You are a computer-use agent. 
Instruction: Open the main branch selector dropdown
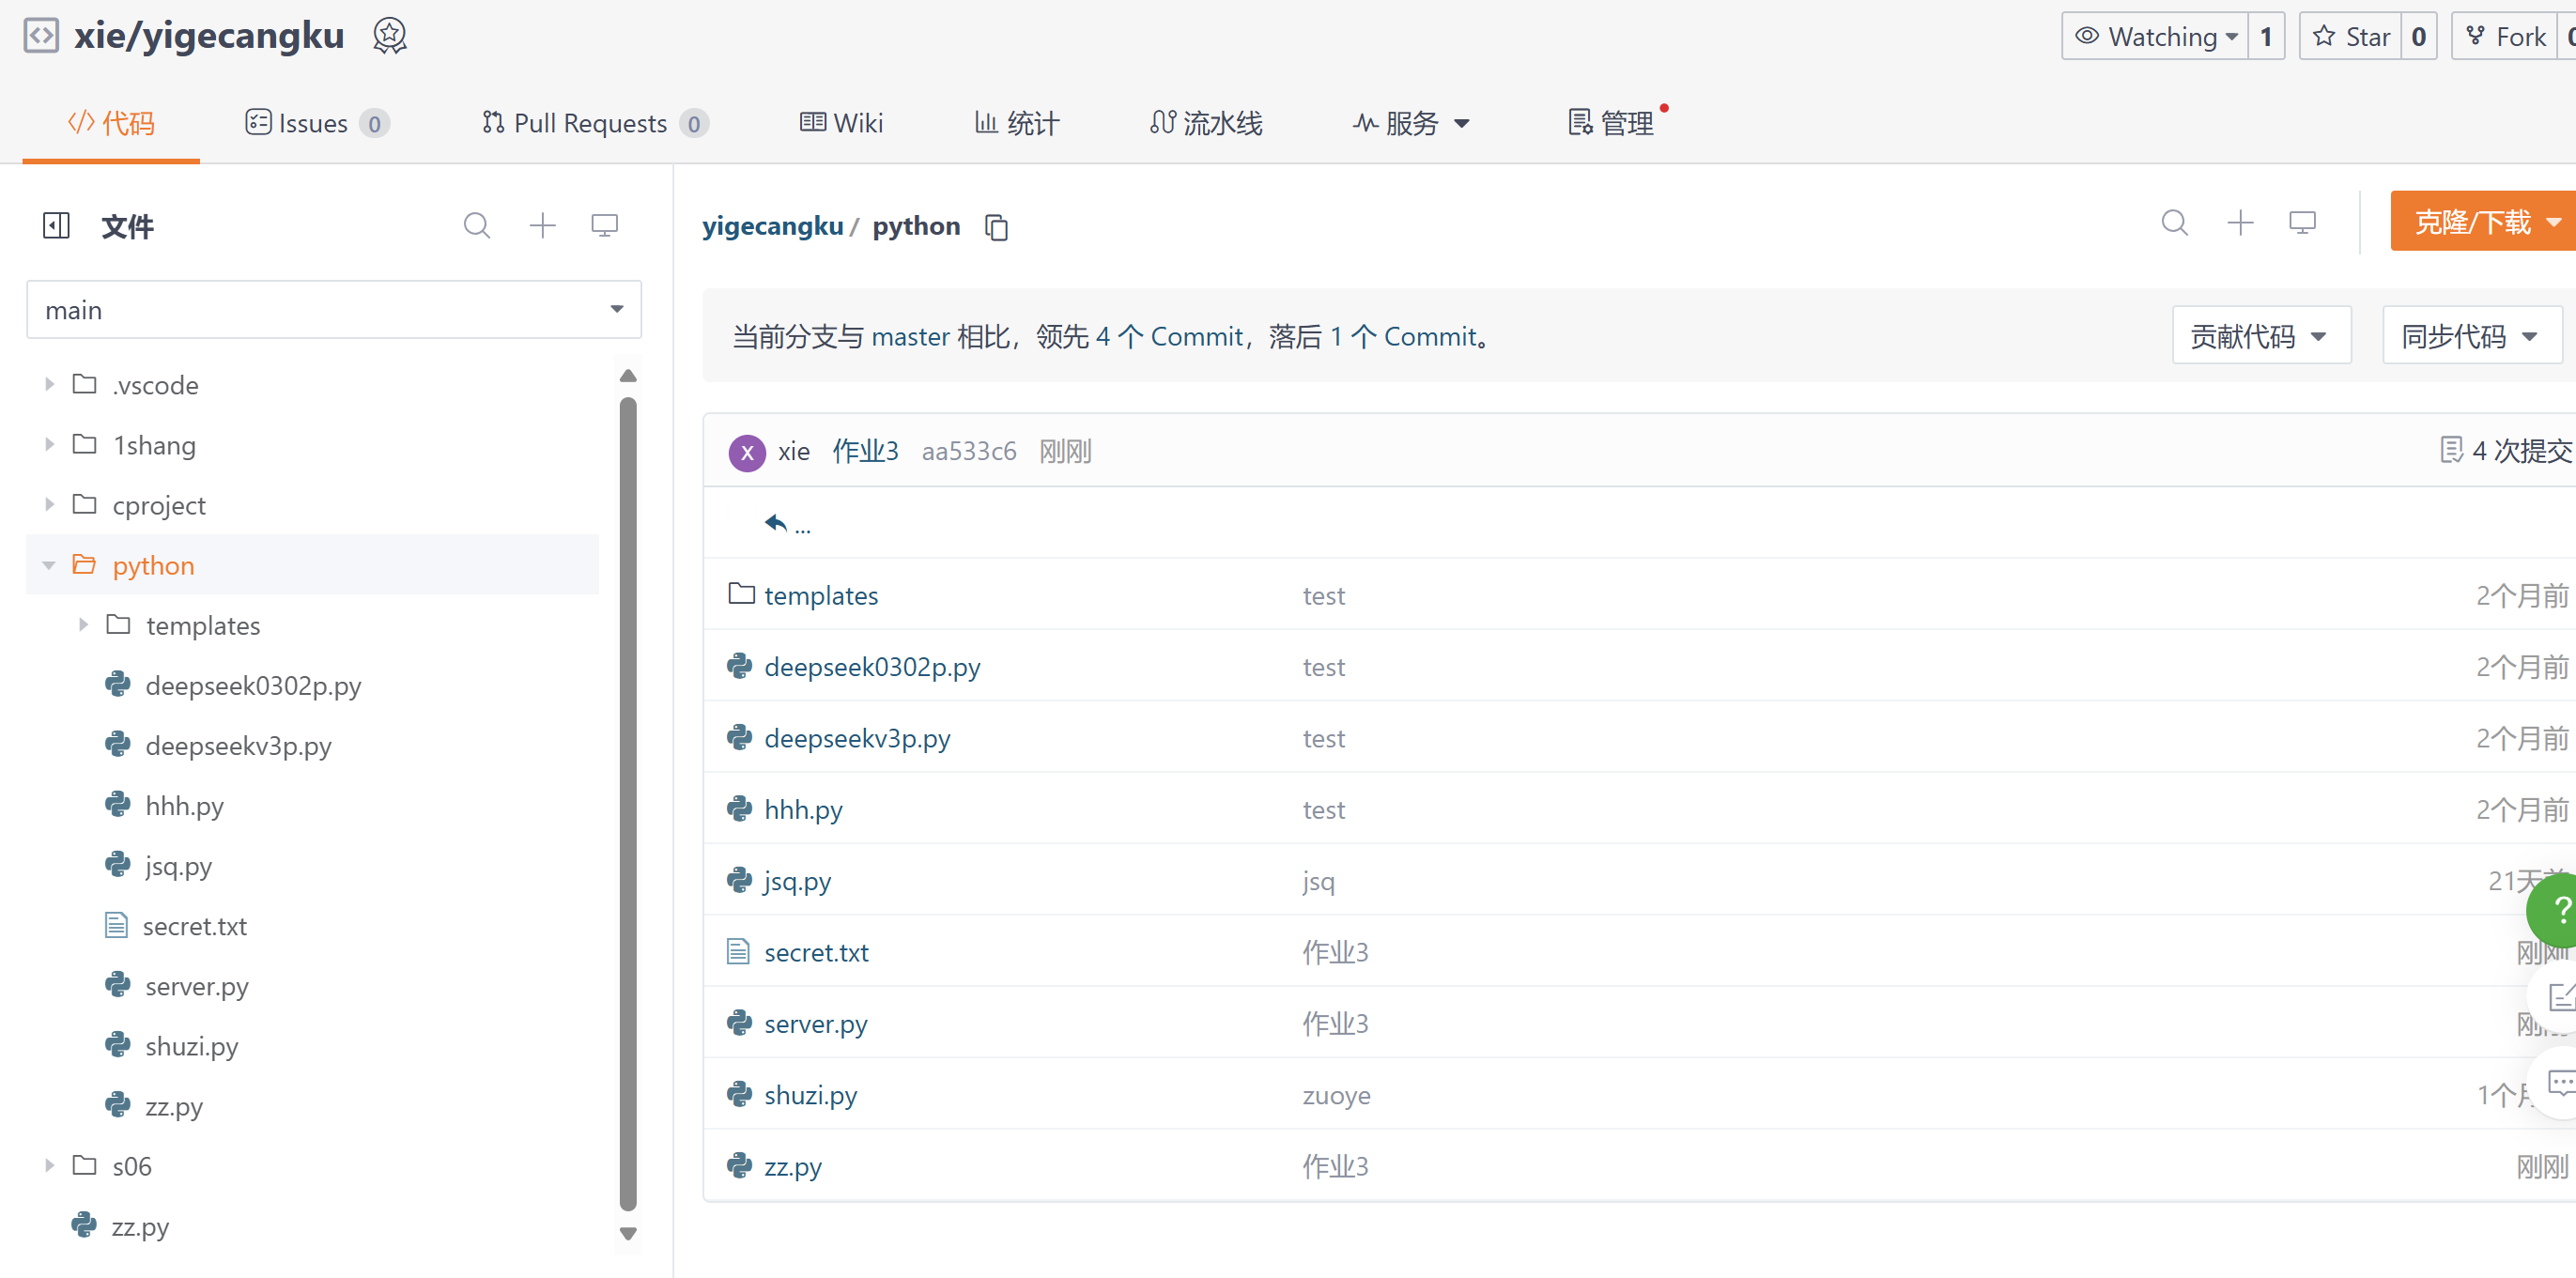pos(334,310)
